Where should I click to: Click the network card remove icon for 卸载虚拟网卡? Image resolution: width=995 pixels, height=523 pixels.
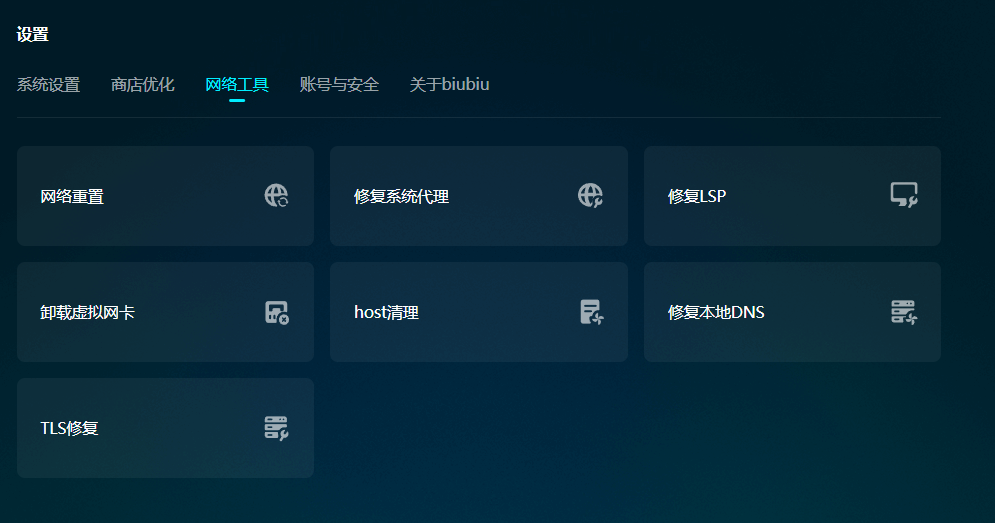pos(277,312)
